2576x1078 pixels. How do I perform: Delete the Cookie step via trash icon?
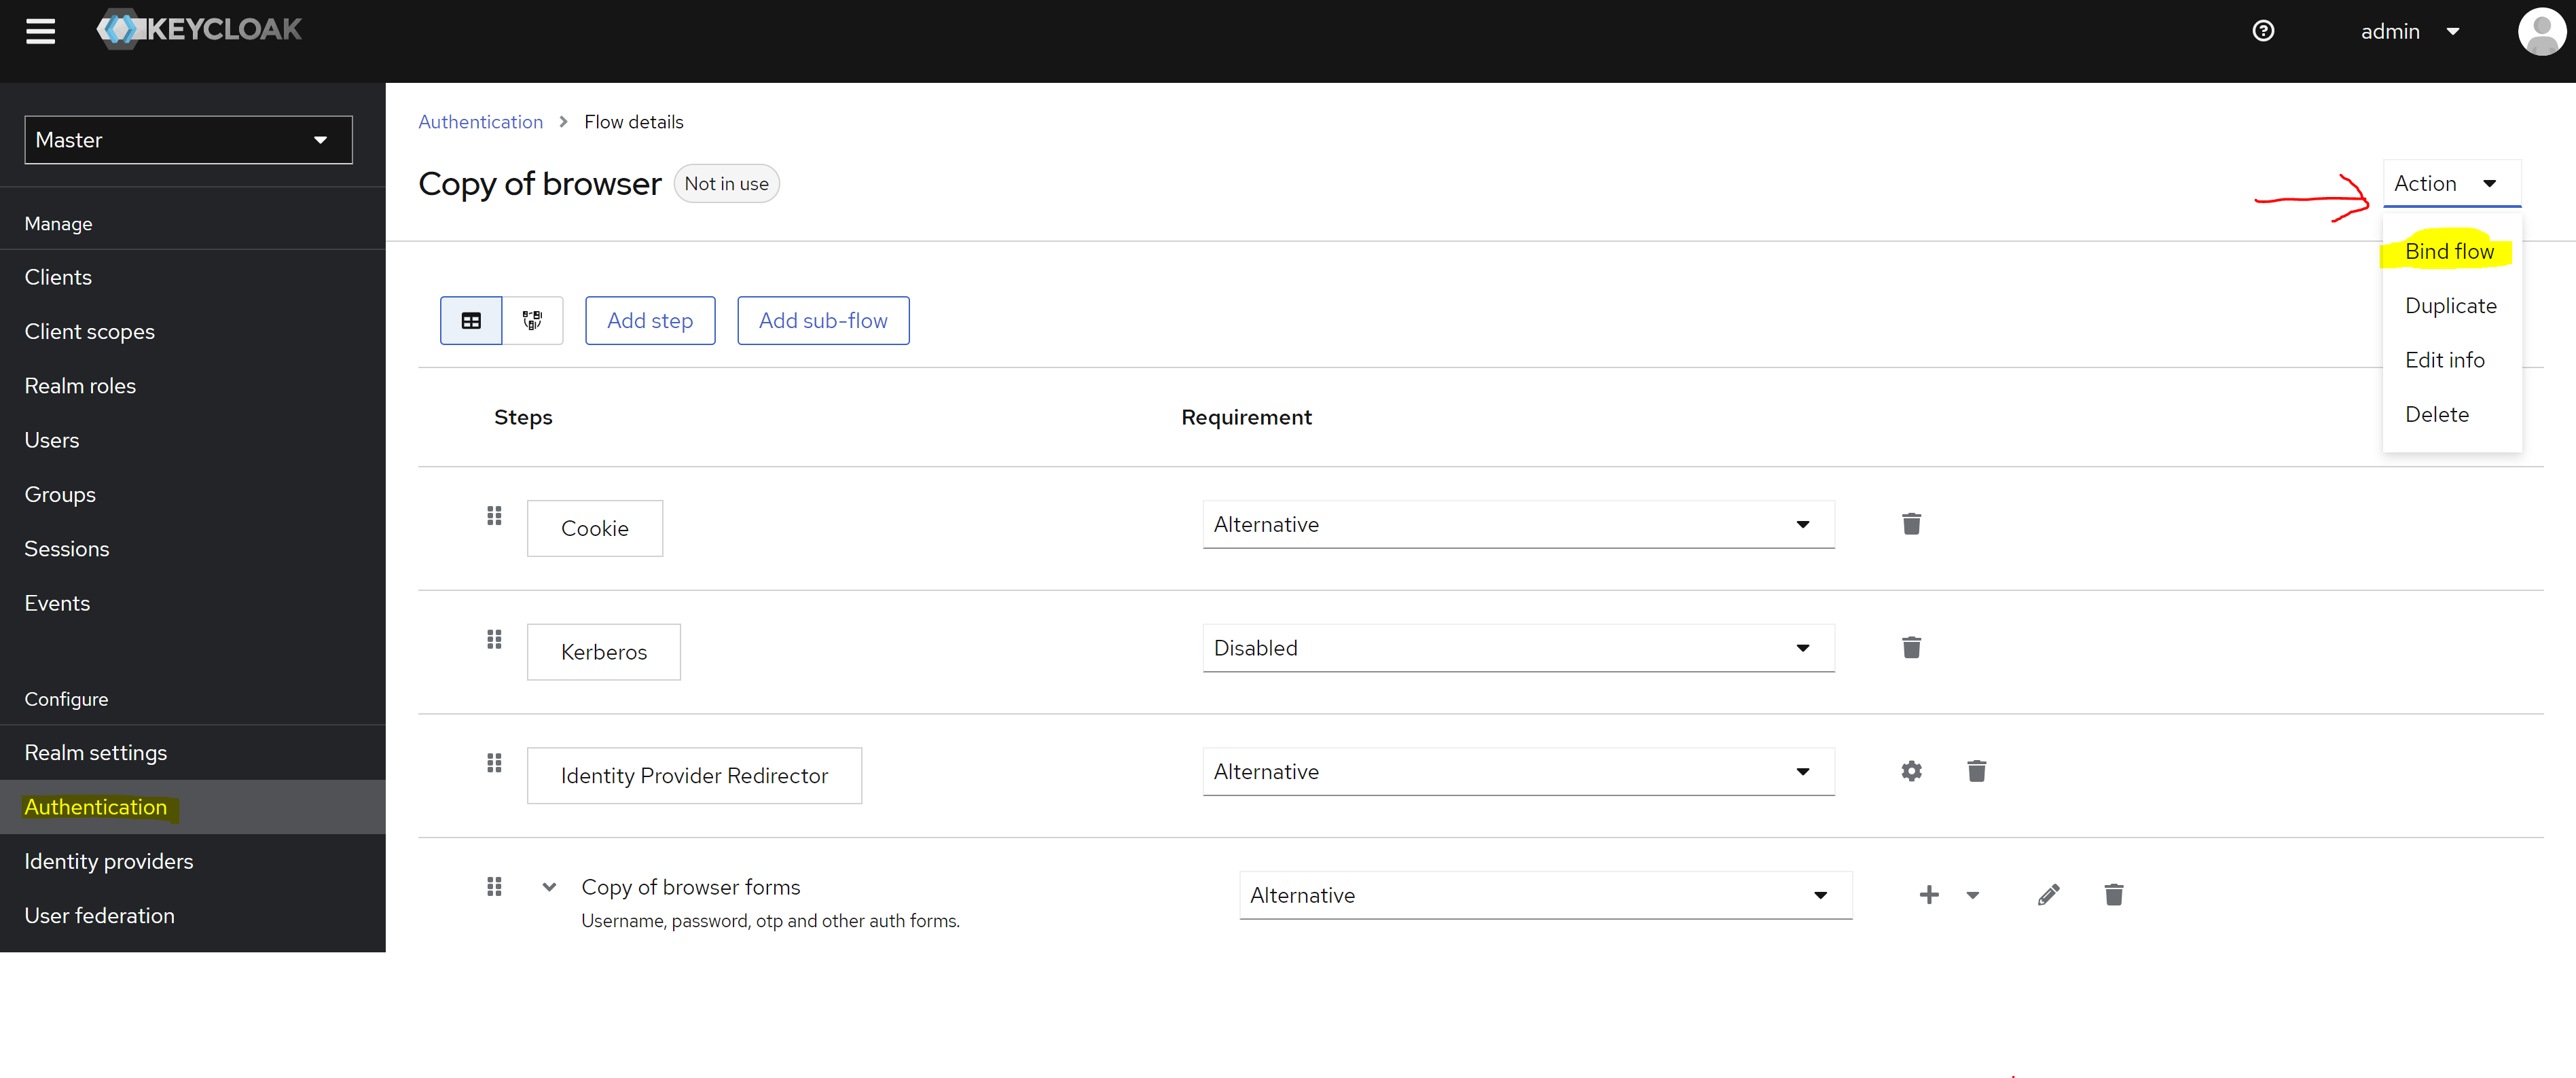1911,523
